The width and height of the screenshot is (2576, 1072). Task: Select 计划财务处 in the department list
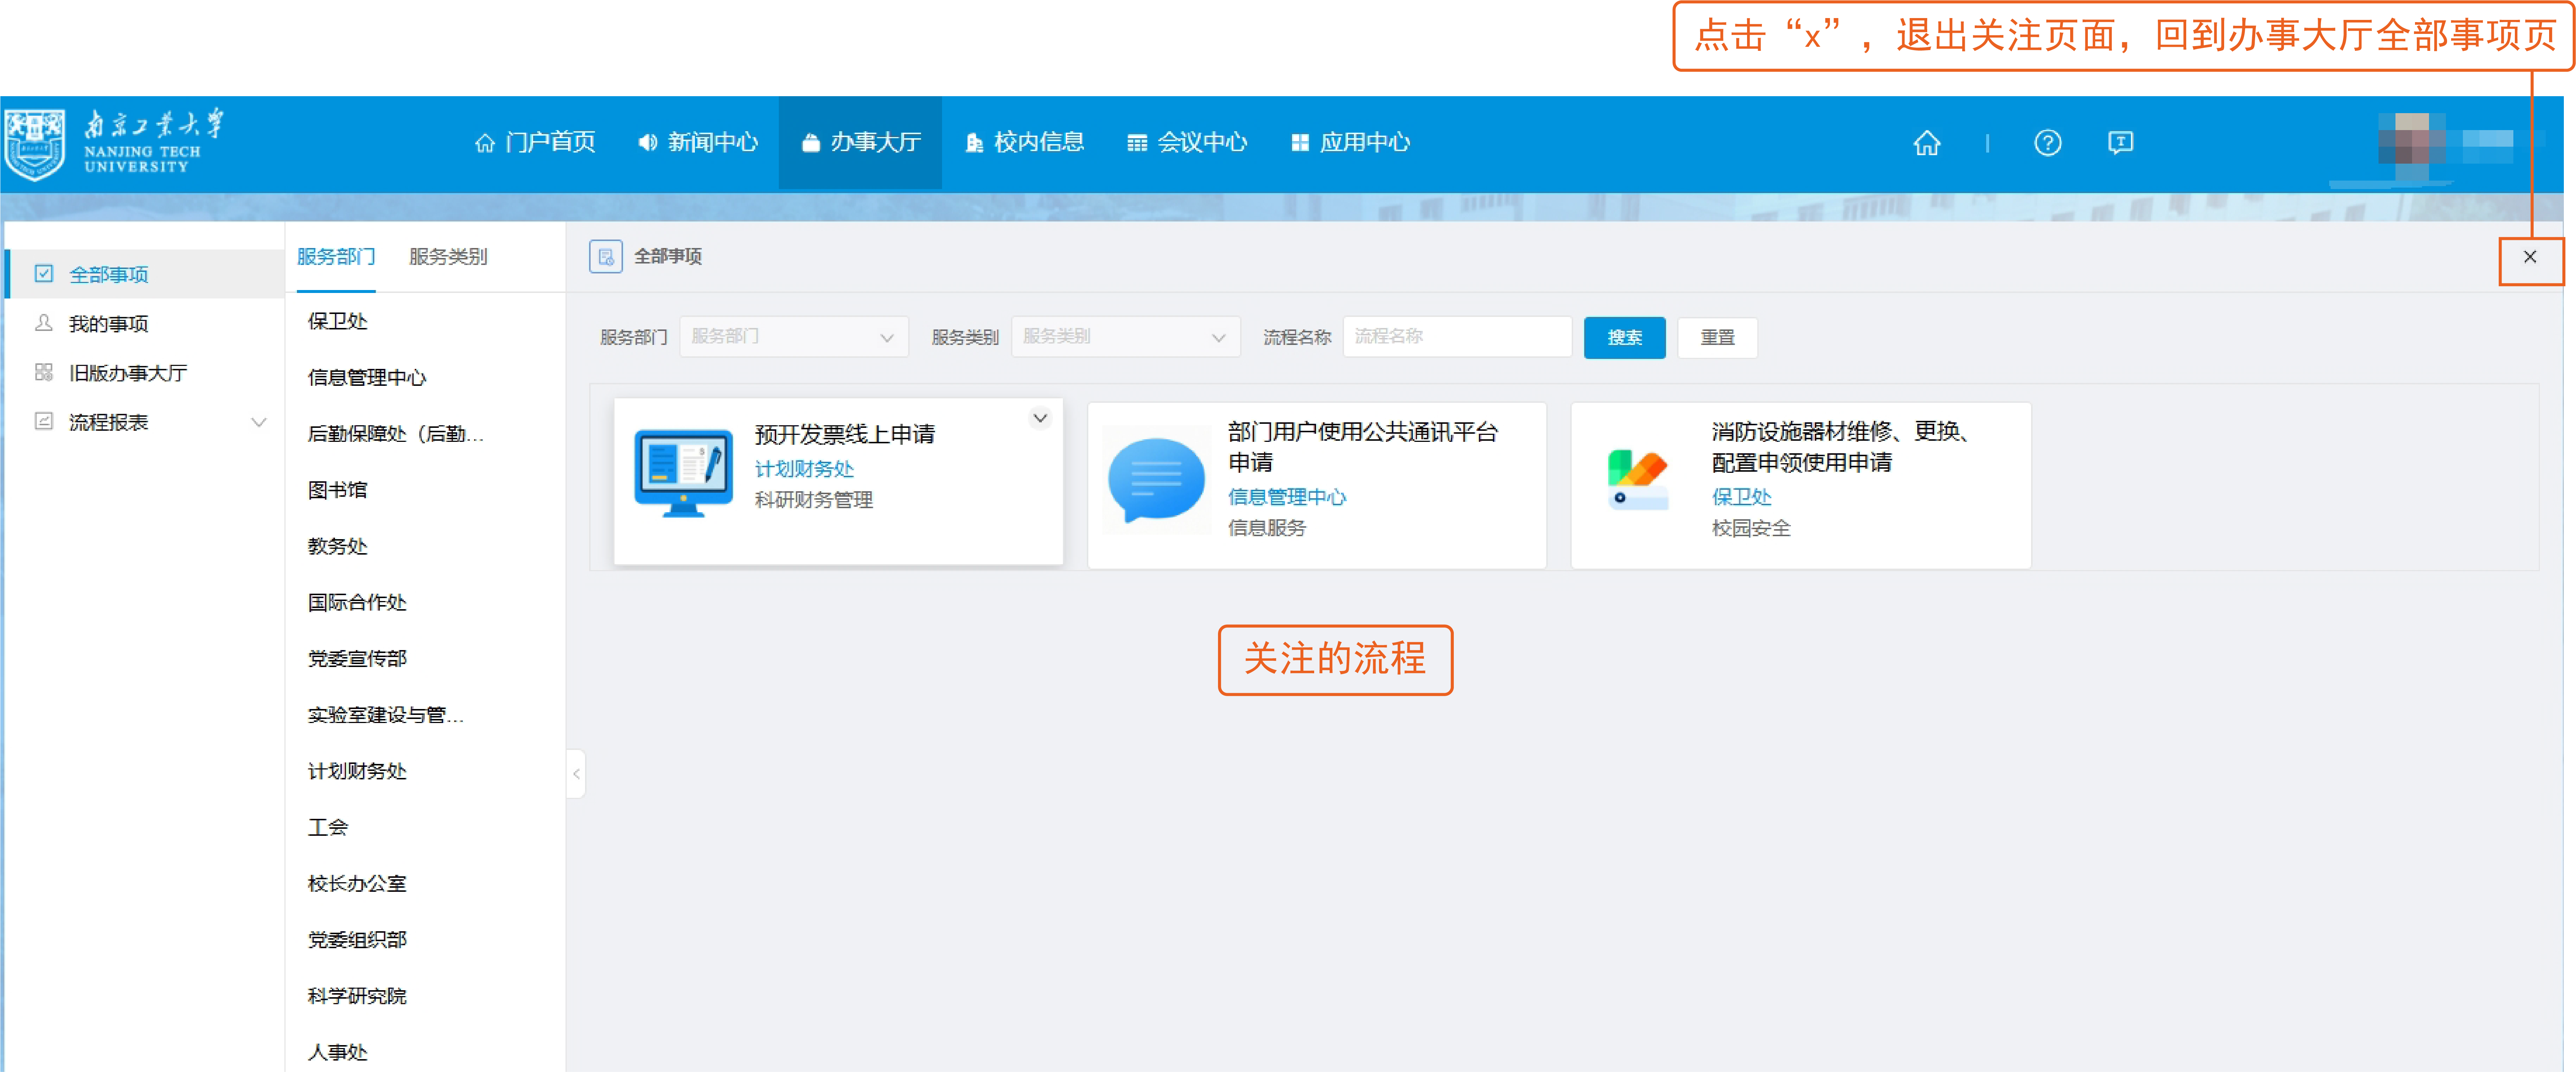(x=357, y=771)
